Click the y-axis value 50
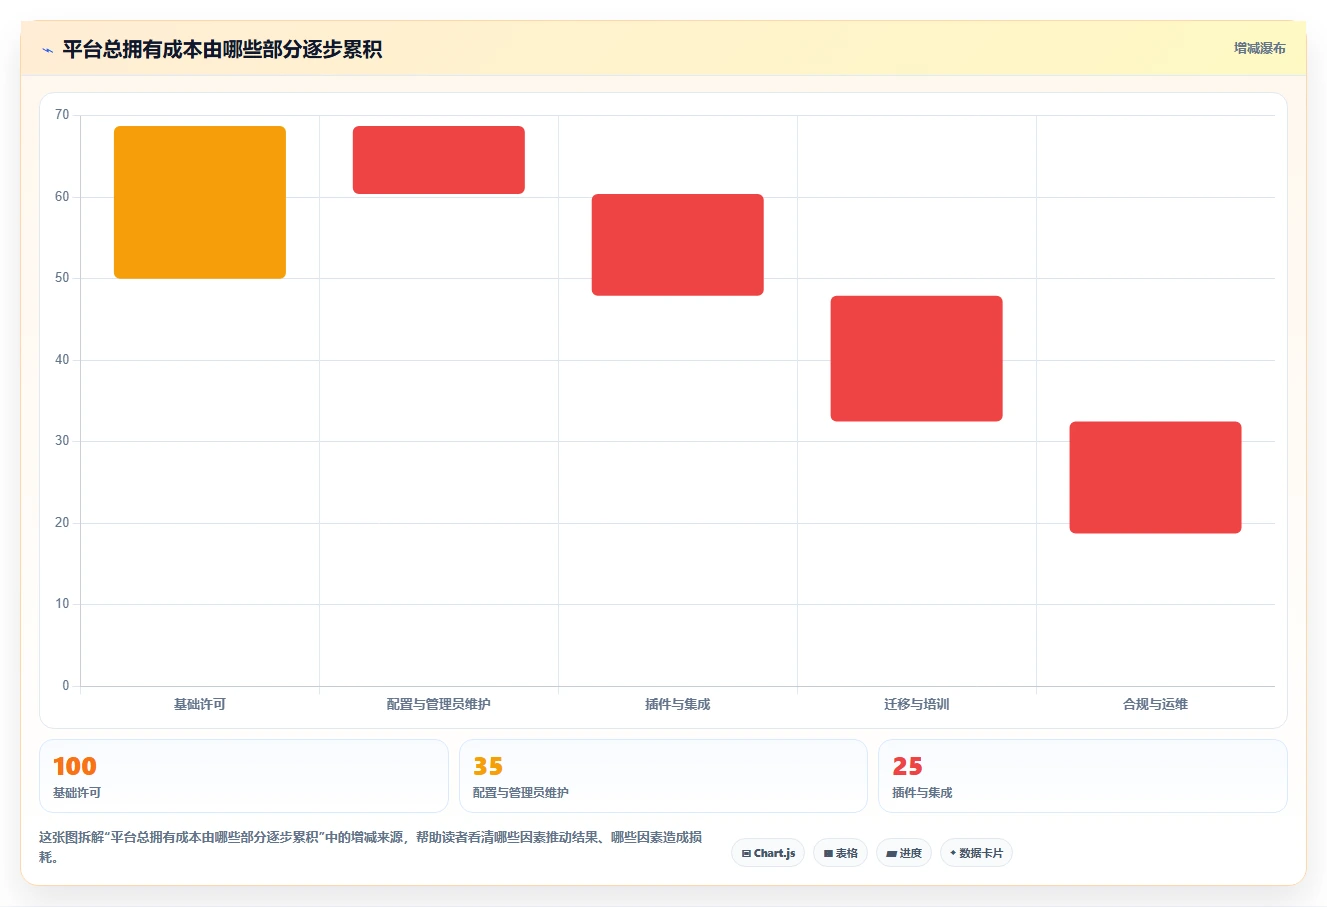 (62, 278)
